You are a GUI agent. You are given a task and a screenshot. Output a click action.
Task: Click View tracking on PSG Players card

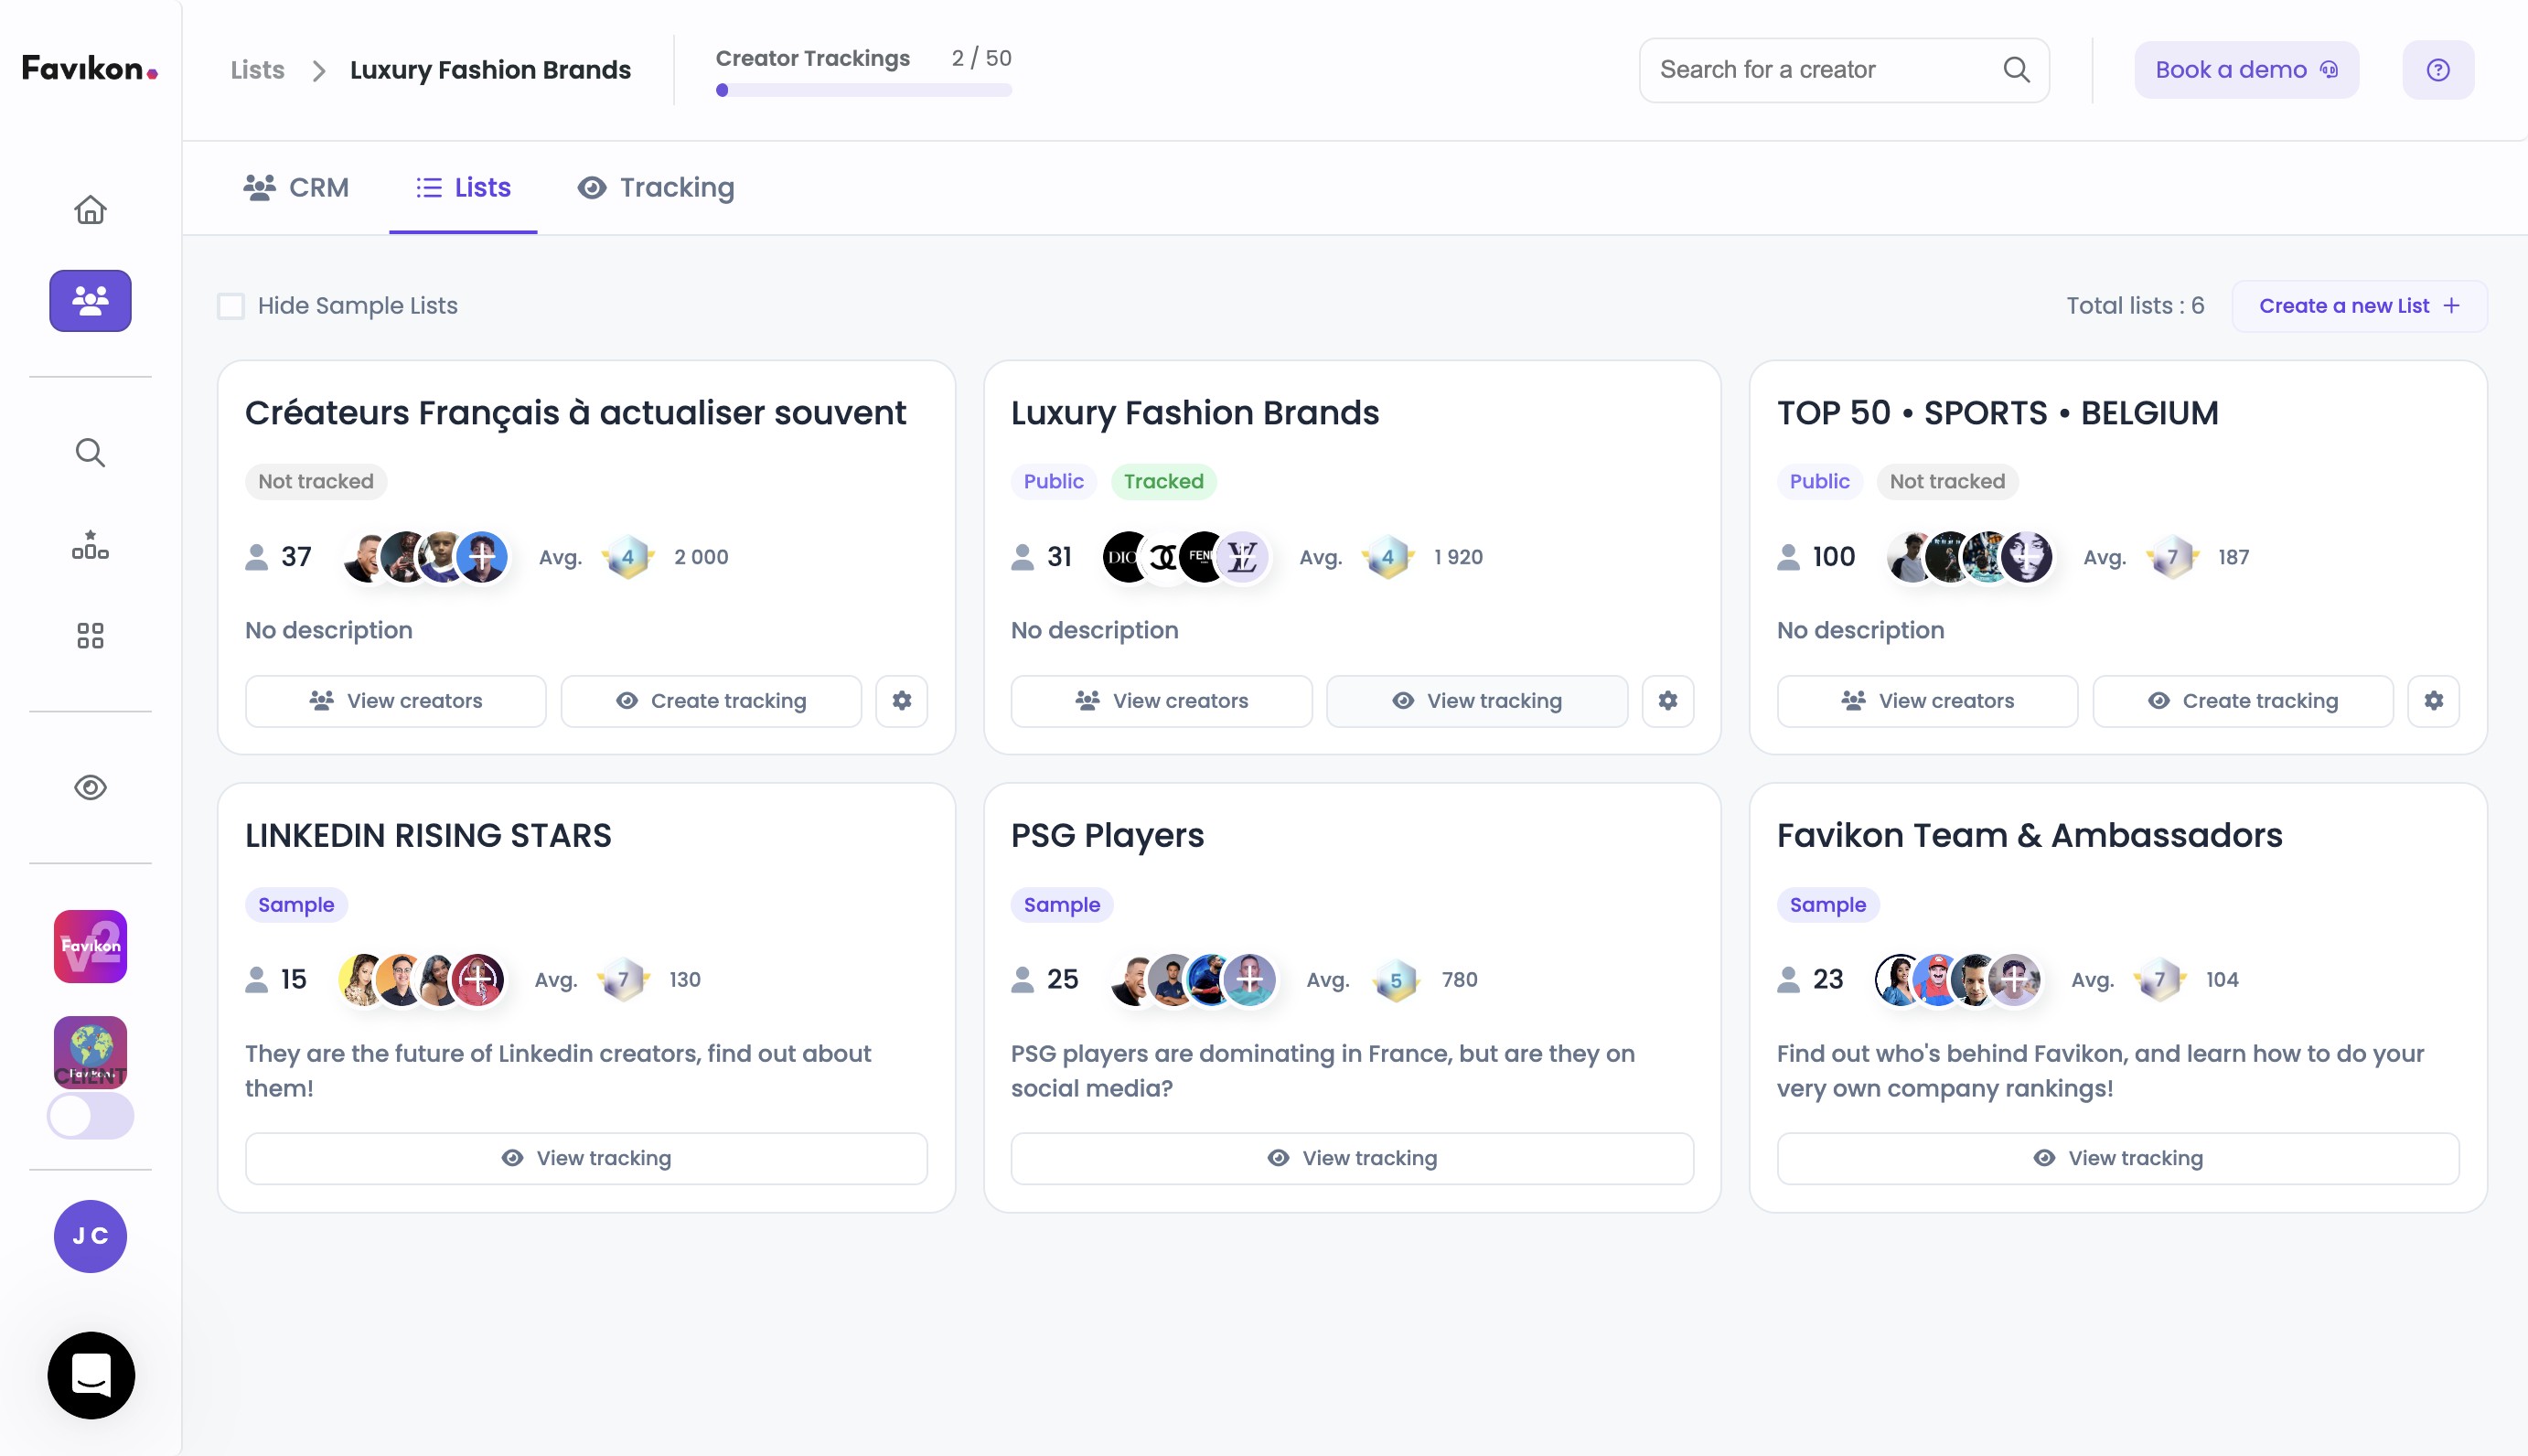tap(1351, 1158)
